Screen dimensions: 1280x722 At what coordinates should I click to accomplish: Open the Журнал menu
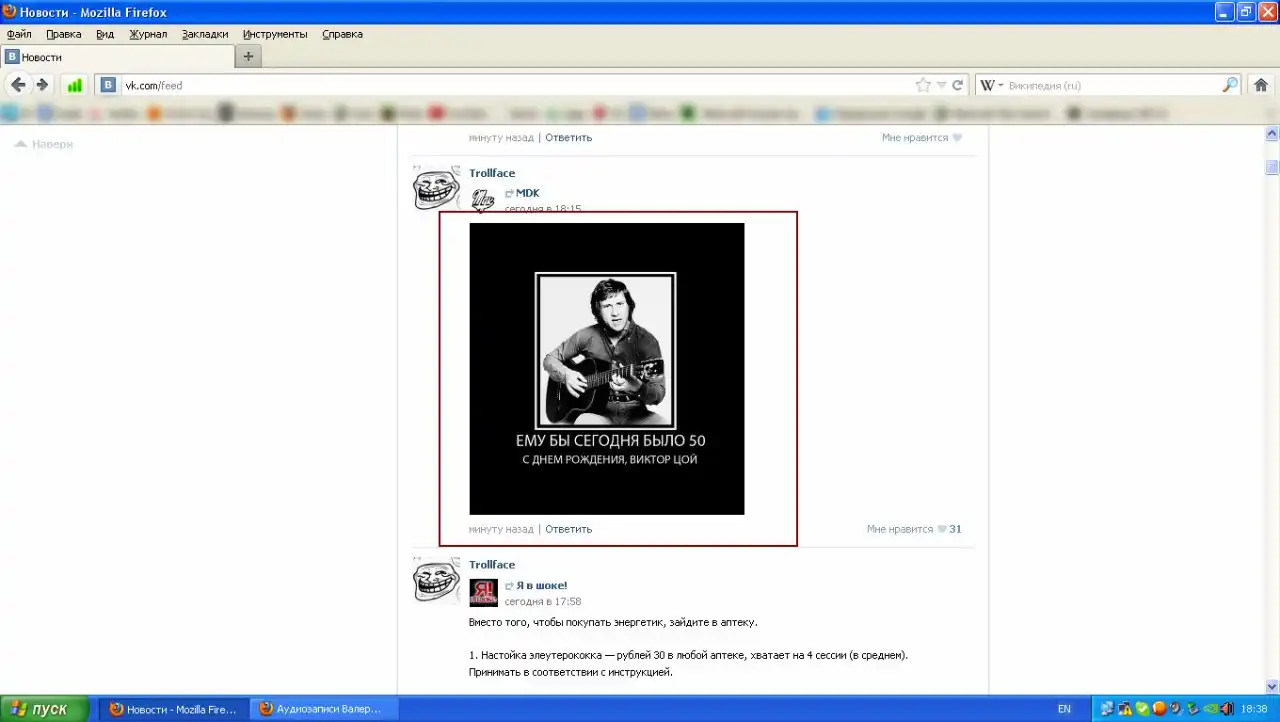pyautogui.click(x=148, y=34)
